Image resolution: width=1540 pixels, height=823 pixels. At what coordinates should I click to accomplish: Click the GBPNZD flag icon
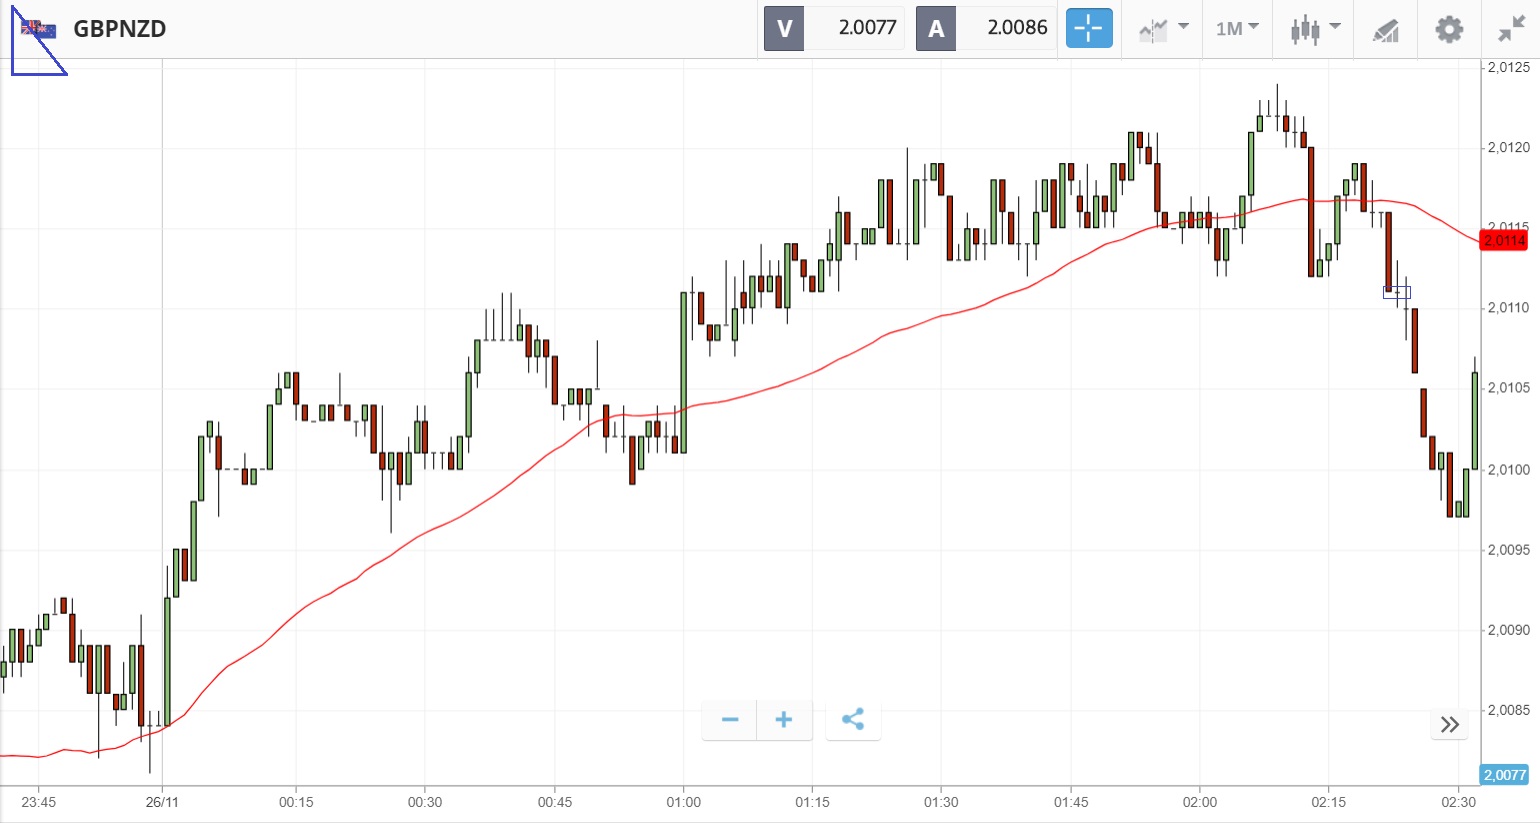(x=40, y=30)
